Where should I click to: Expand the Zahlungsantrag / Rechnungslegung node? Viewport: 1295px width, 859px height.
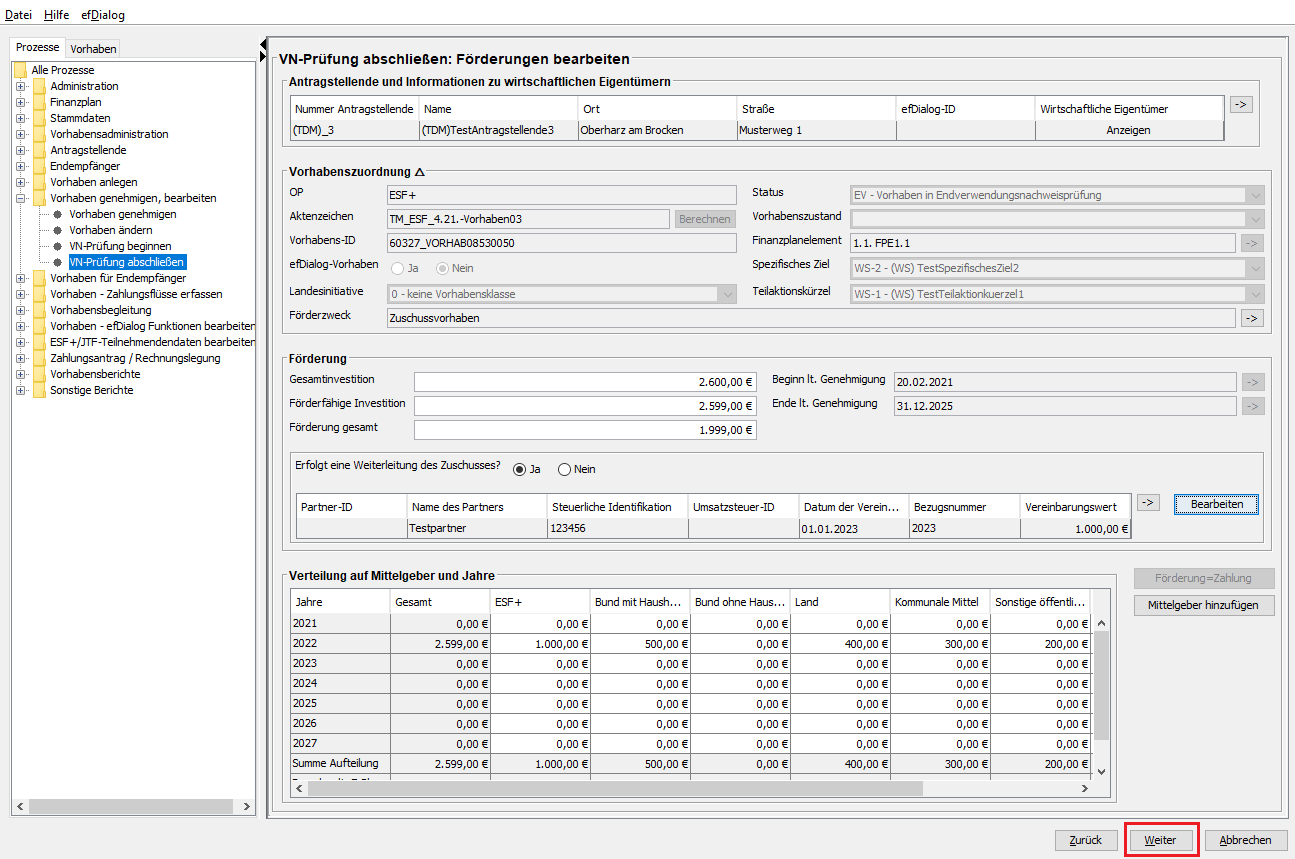pyautogui.click(x=20, y=358)
